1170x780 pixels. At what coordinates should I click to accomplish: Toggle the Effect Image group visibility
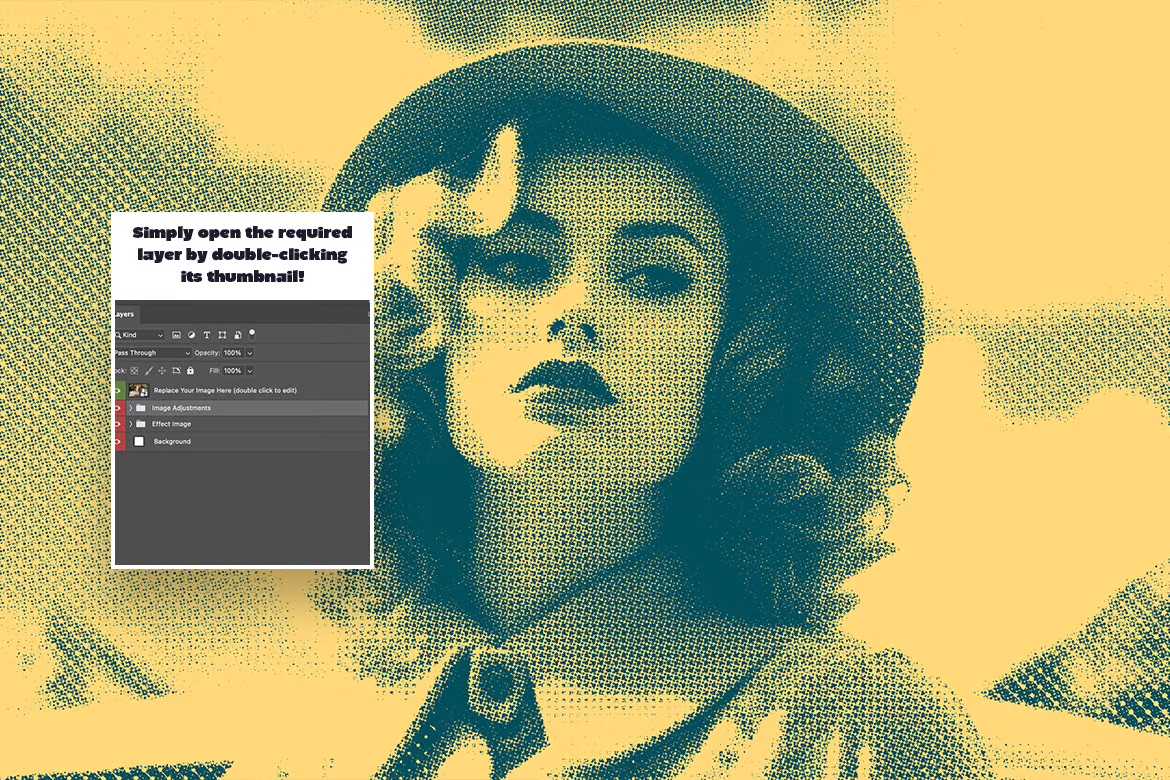(117, 424)
